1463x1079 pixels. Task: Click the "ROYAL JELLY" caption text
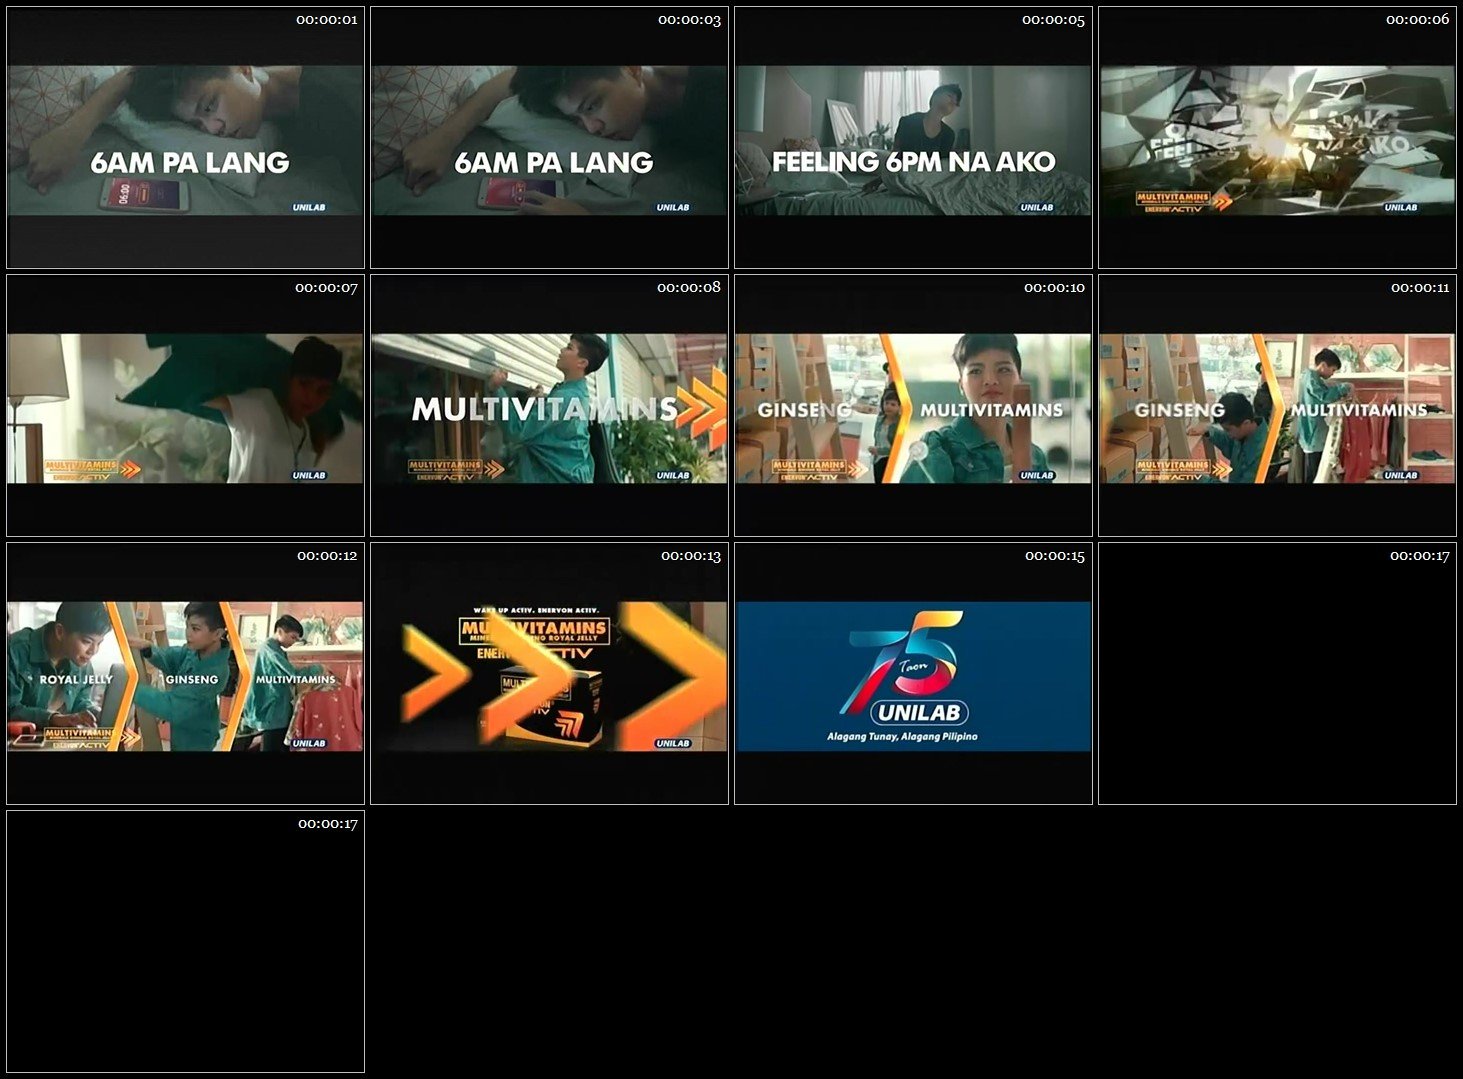click(76, 680)
